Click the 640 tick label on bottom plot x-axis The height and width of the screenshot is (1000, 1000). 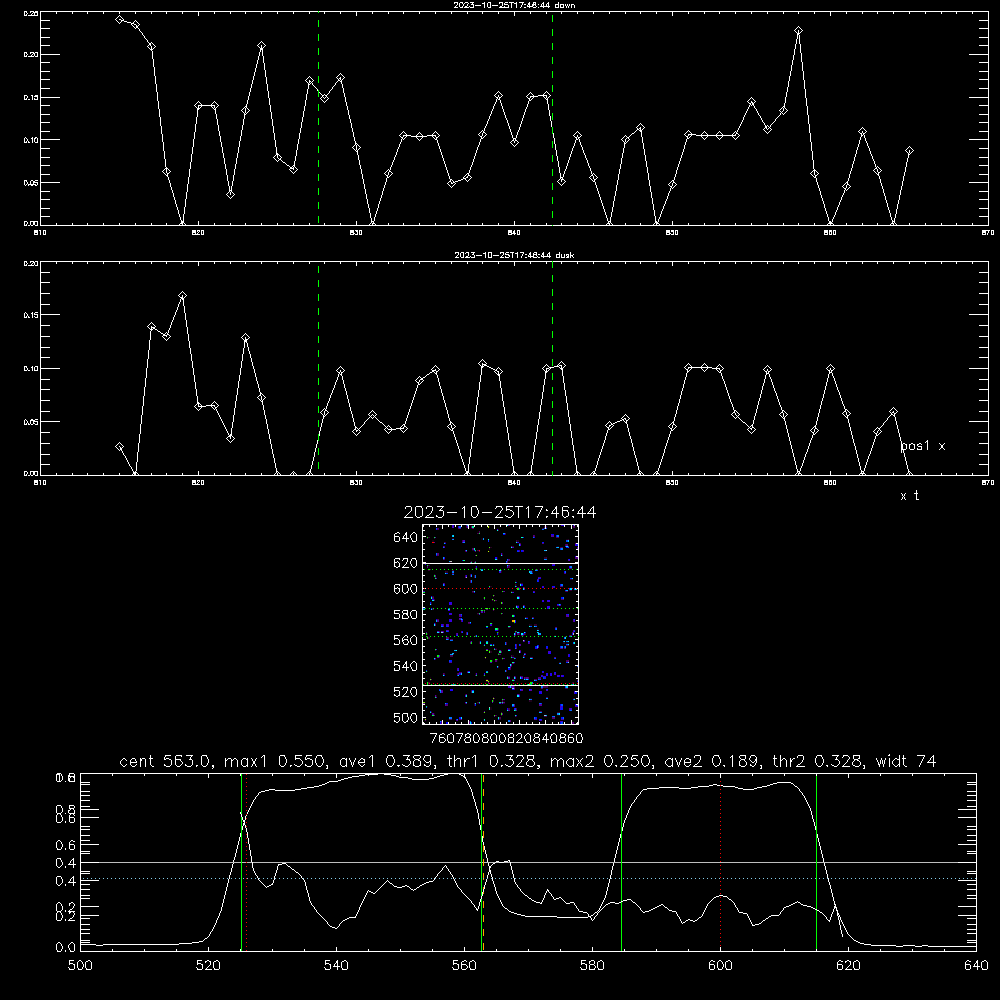(x=976, y=966)
